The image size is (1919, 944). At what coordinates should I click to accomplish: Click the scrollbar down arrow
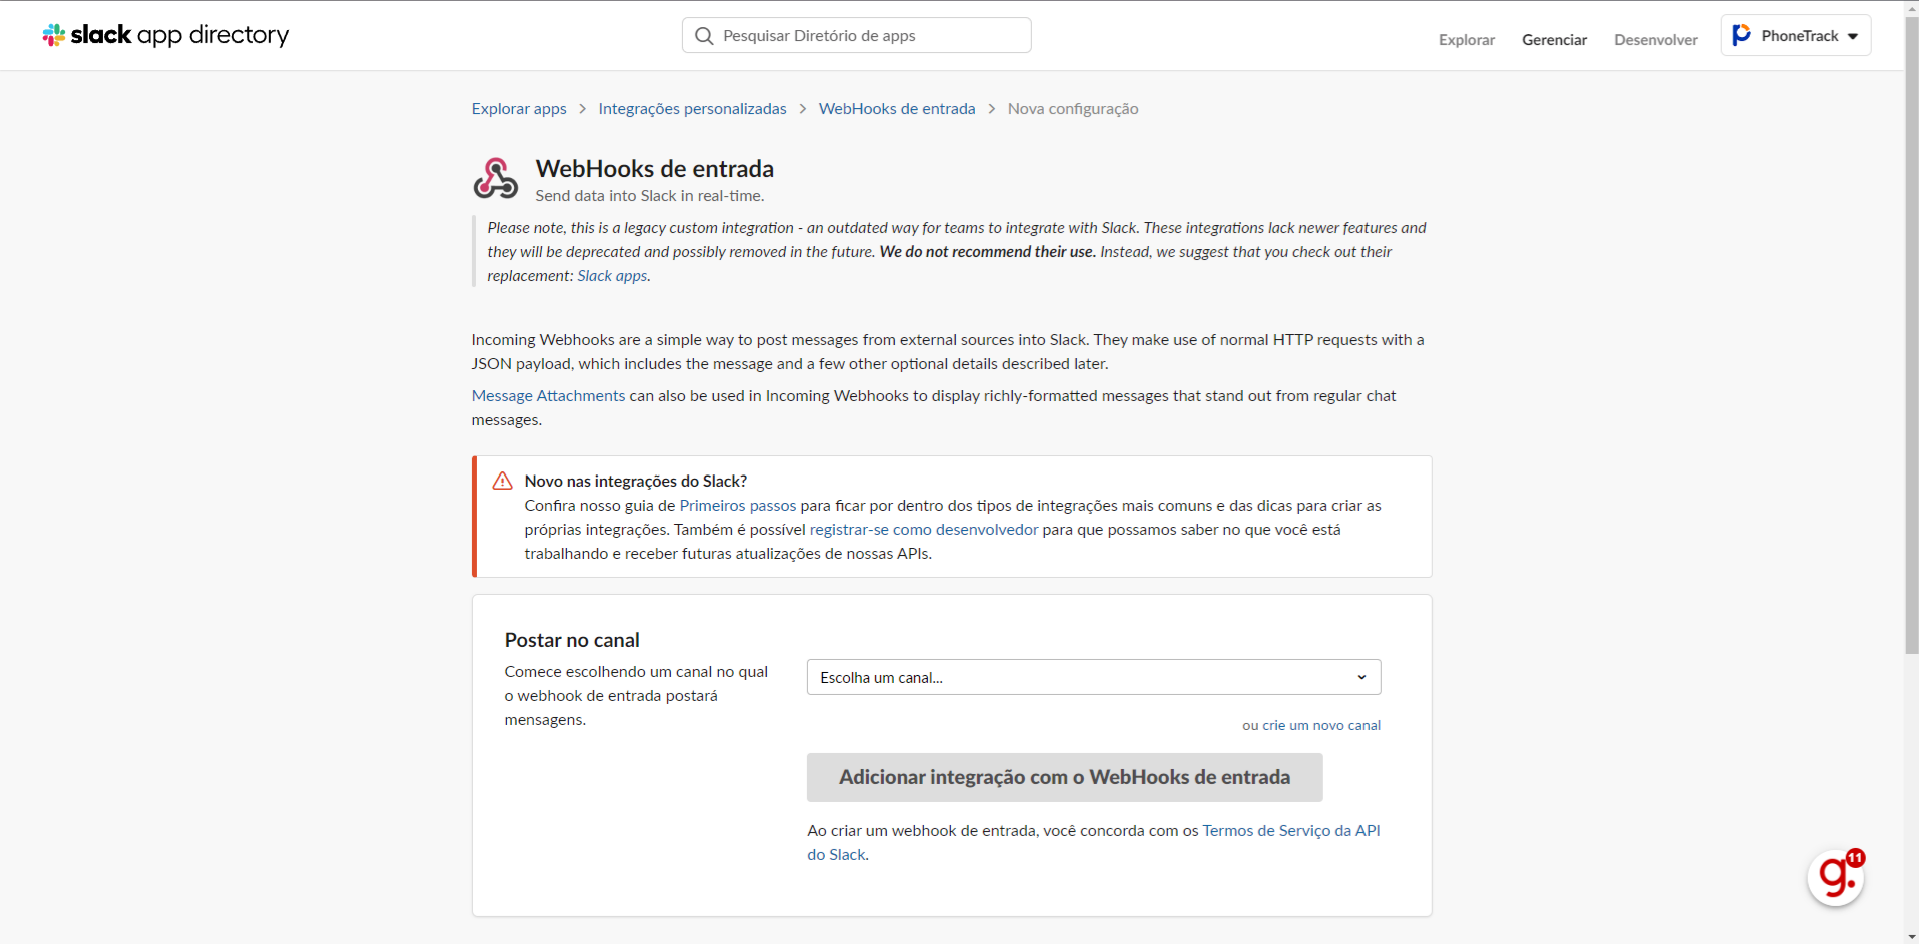click(x=1911, y=937)
